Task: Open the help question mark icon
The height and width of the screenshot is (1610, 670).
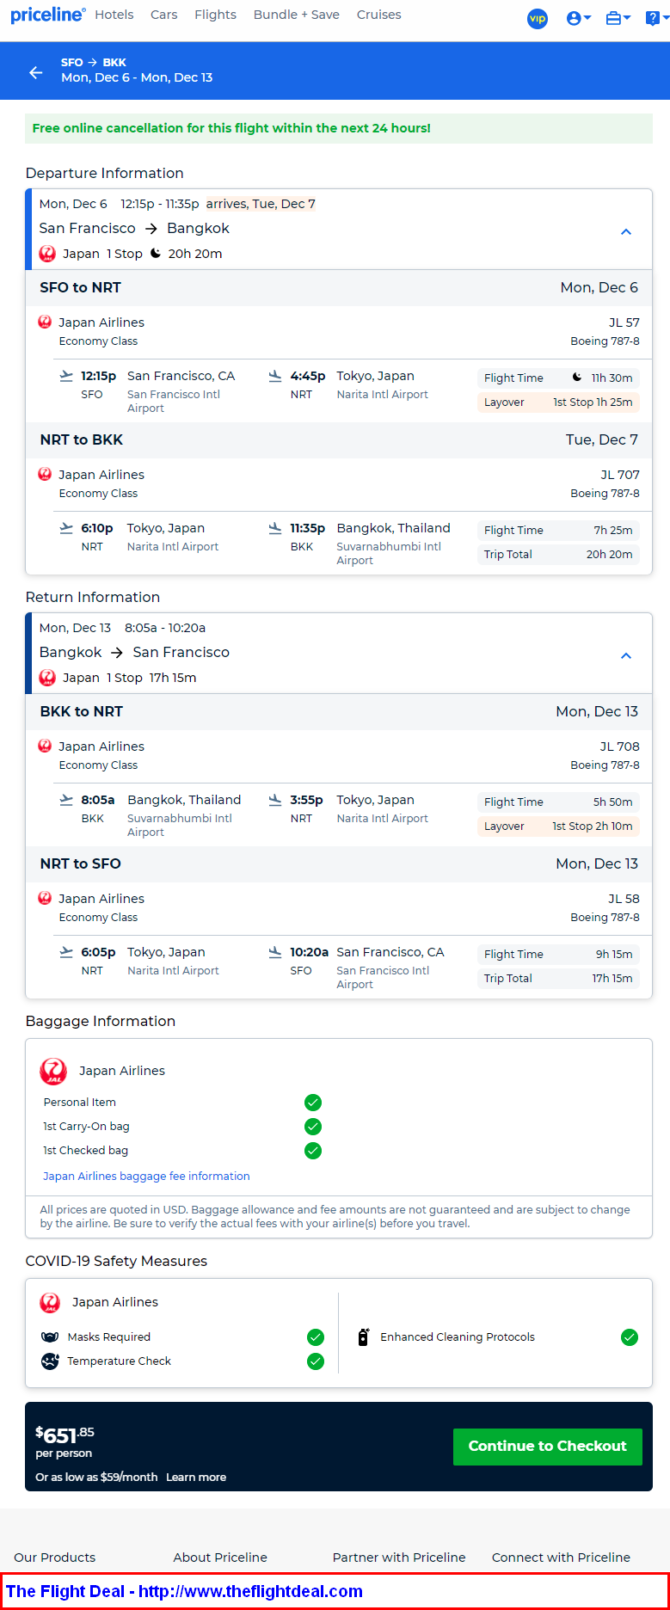Action: tap(656, 18)
